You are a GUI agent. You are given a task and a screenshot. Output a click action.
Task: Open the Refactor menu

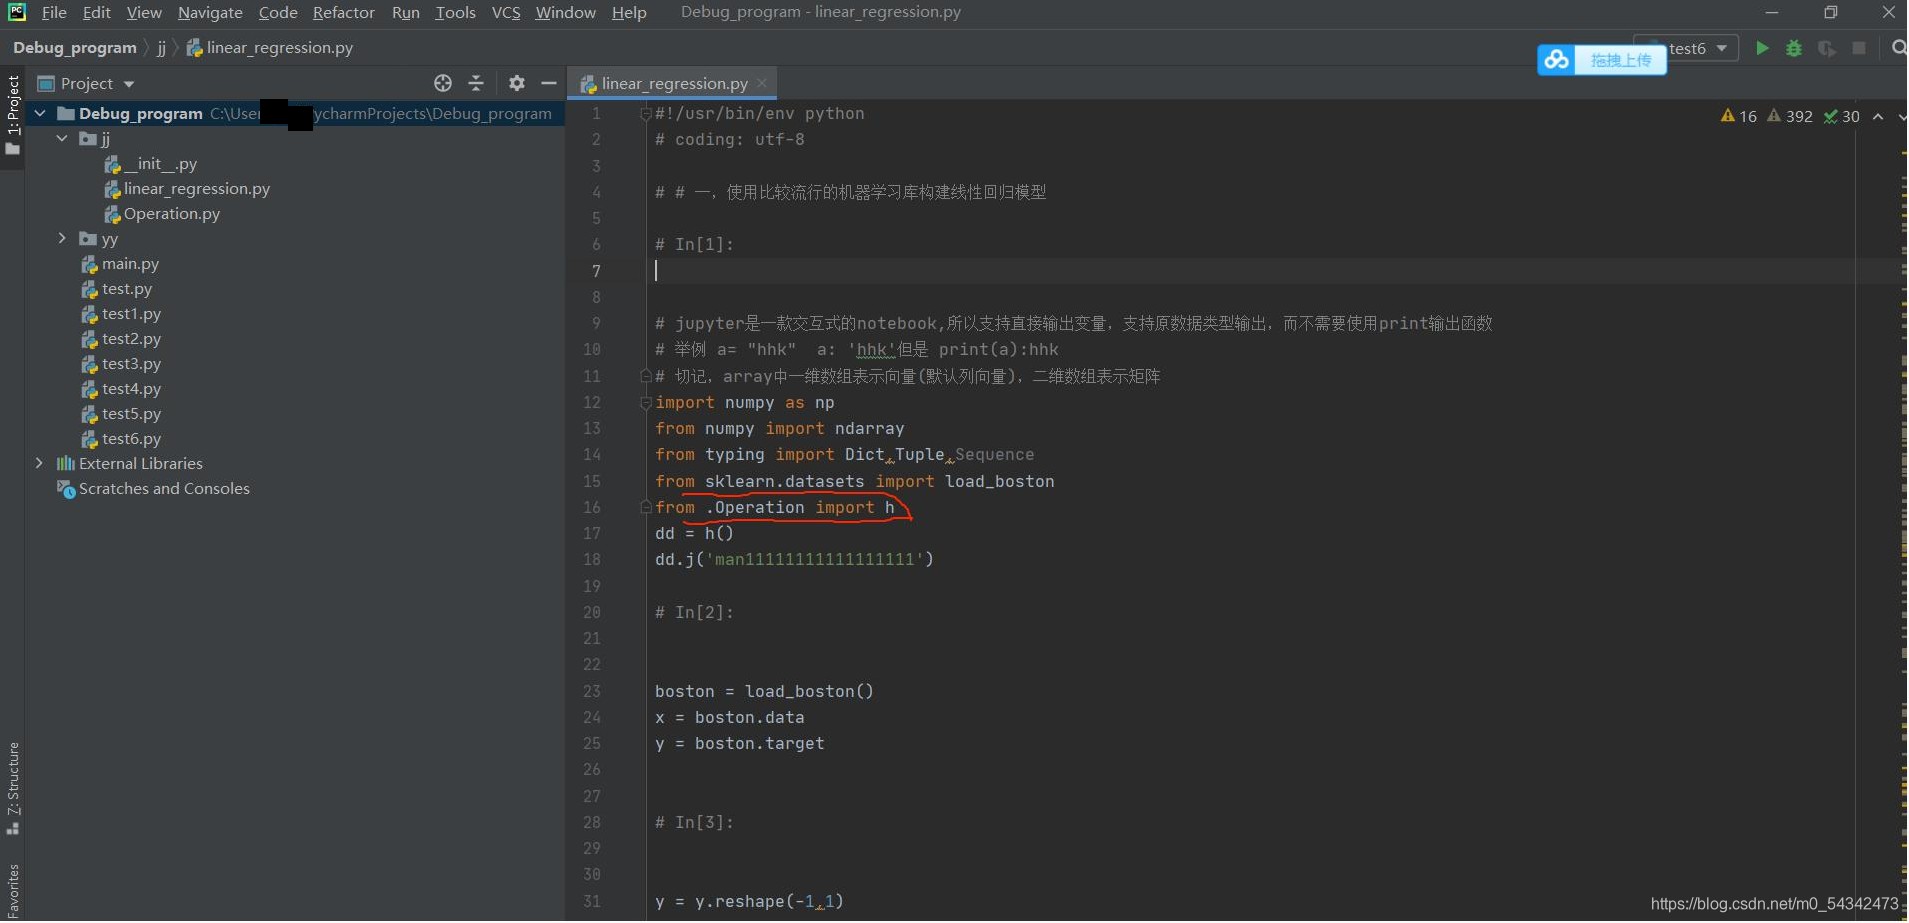click(343, 12)
